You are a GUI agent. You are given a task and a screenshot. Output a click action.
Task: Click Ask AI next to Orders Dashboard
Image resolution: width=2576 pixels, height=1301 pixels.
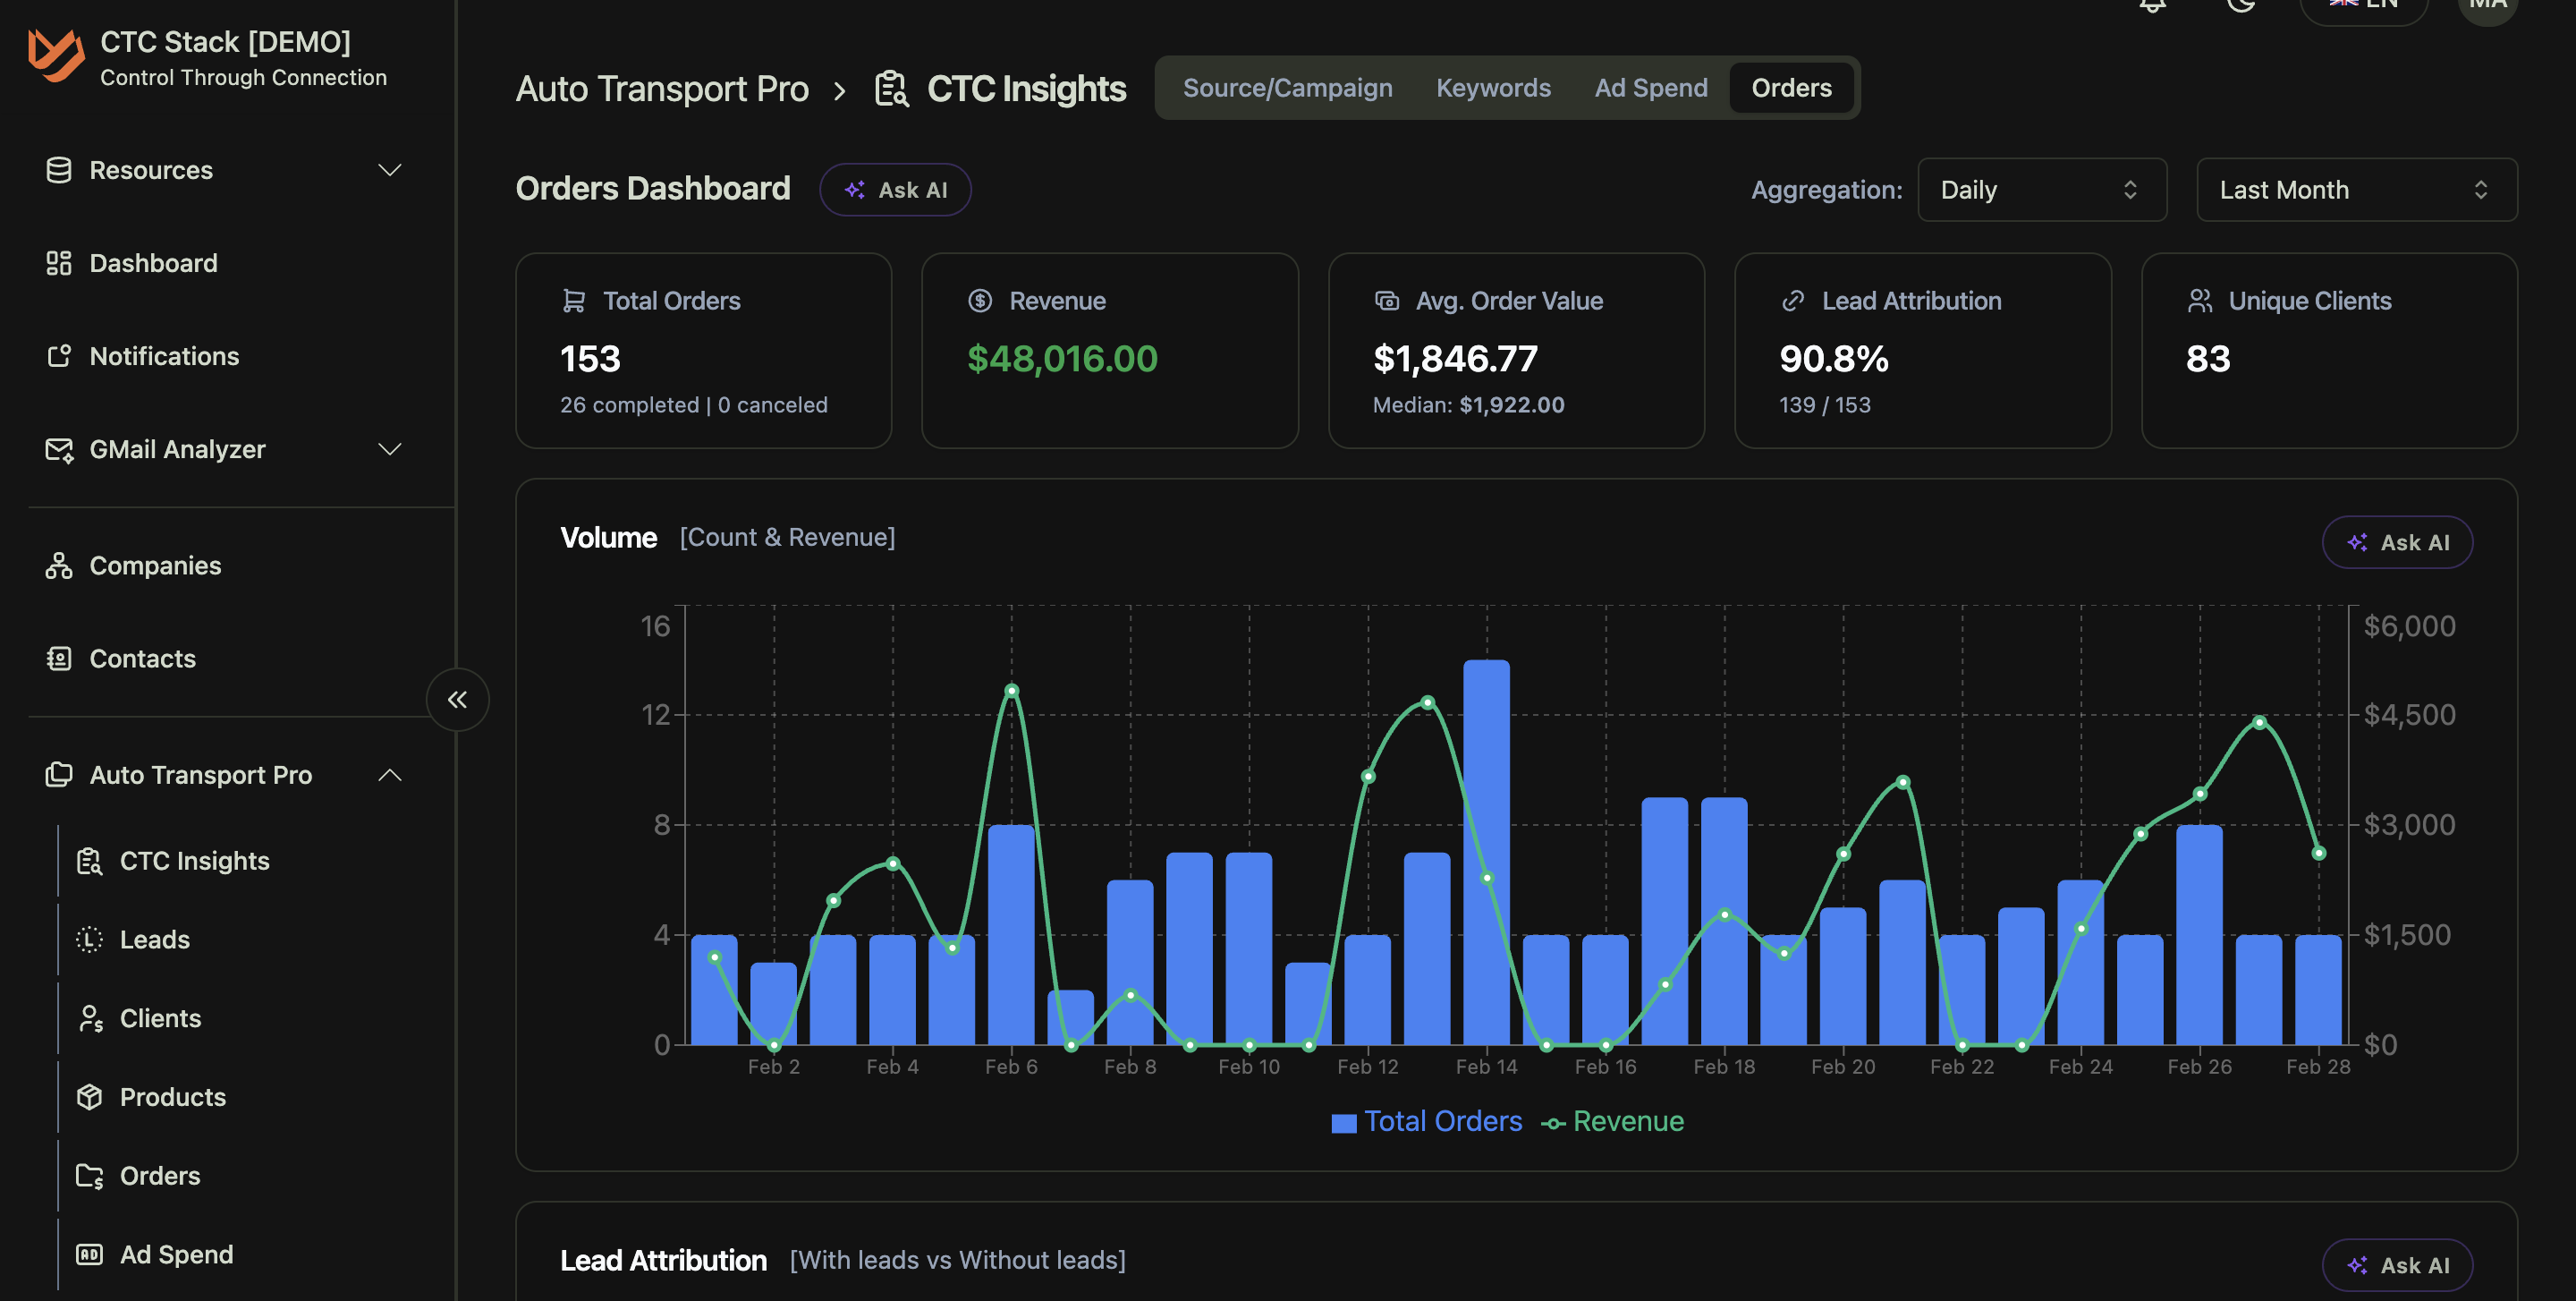pos(895,189)
